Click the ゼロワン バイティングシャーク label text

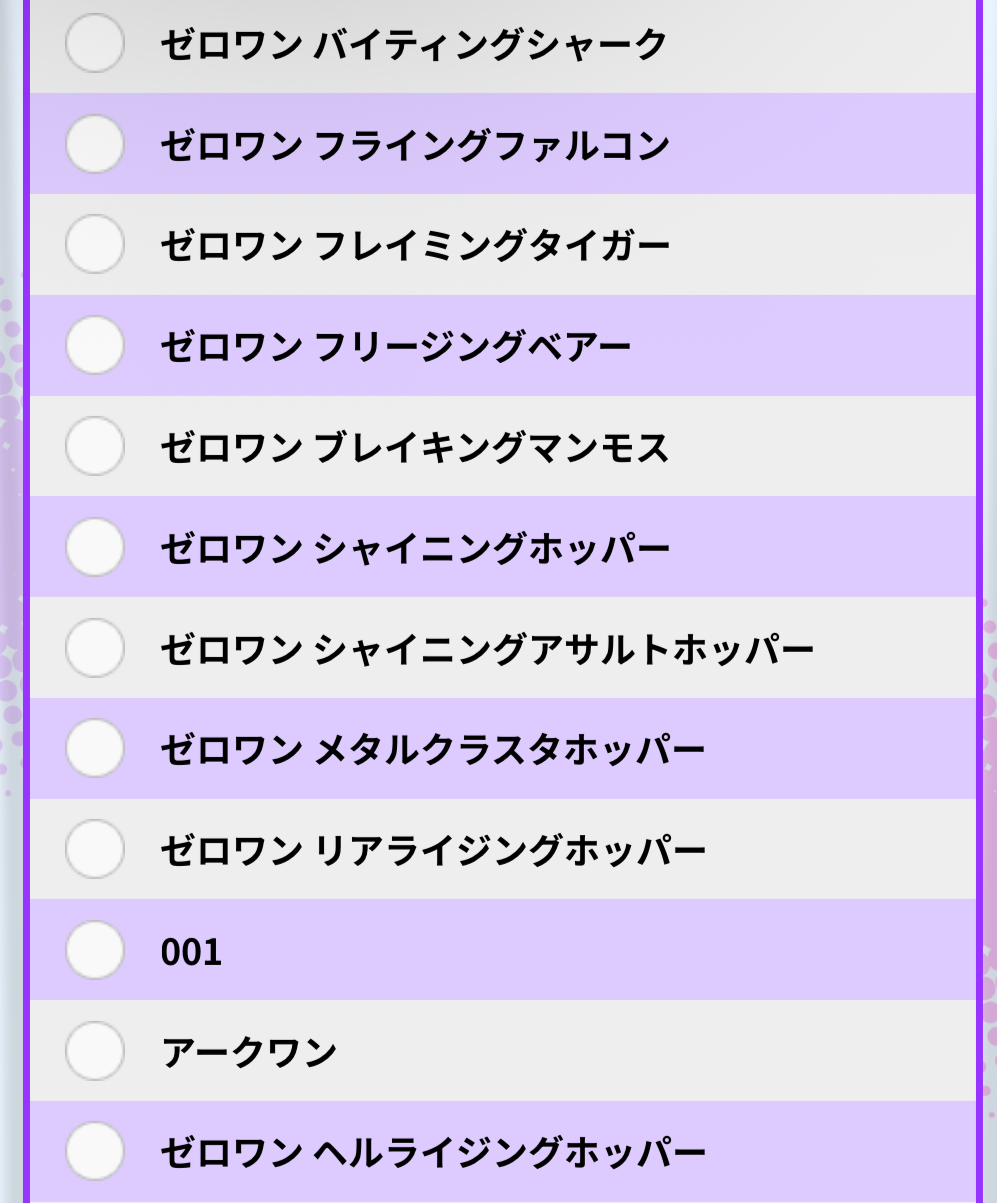(414, 44)
